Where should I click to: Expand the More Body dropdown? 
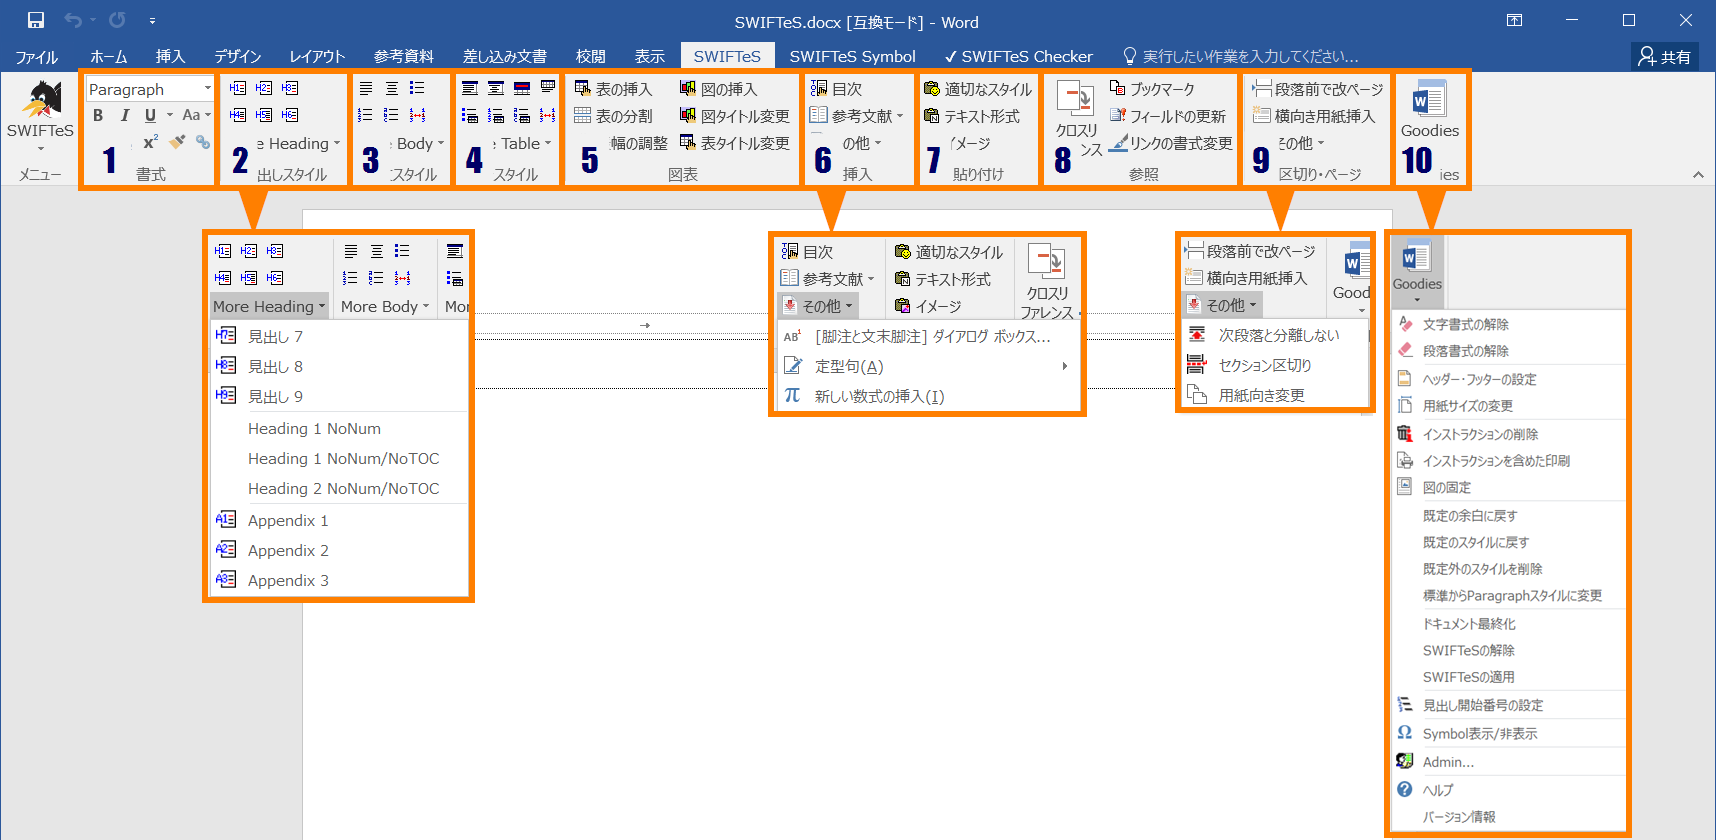point(385,306)
